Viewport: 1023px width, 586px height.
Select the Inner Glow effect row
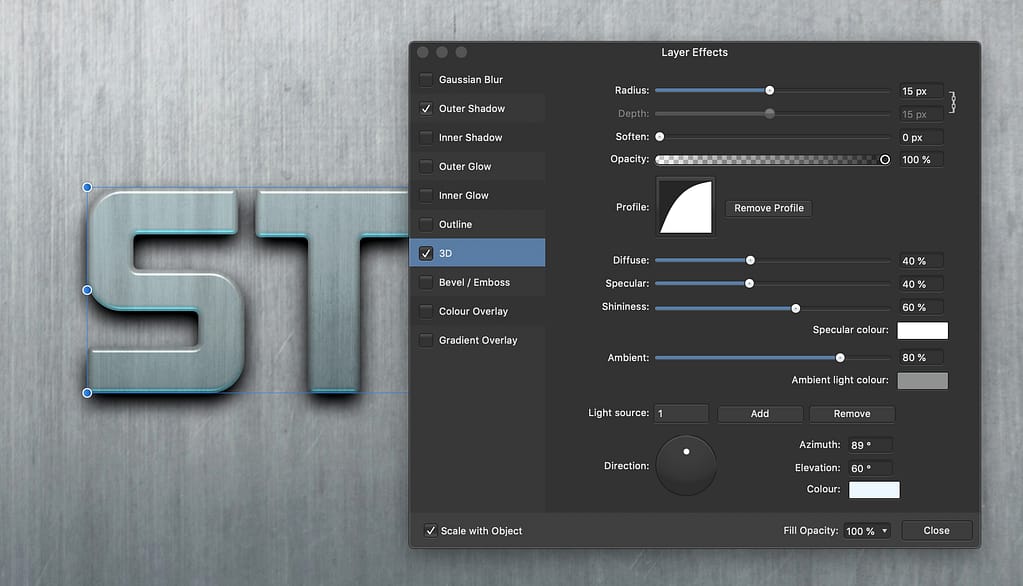[478, 195]
